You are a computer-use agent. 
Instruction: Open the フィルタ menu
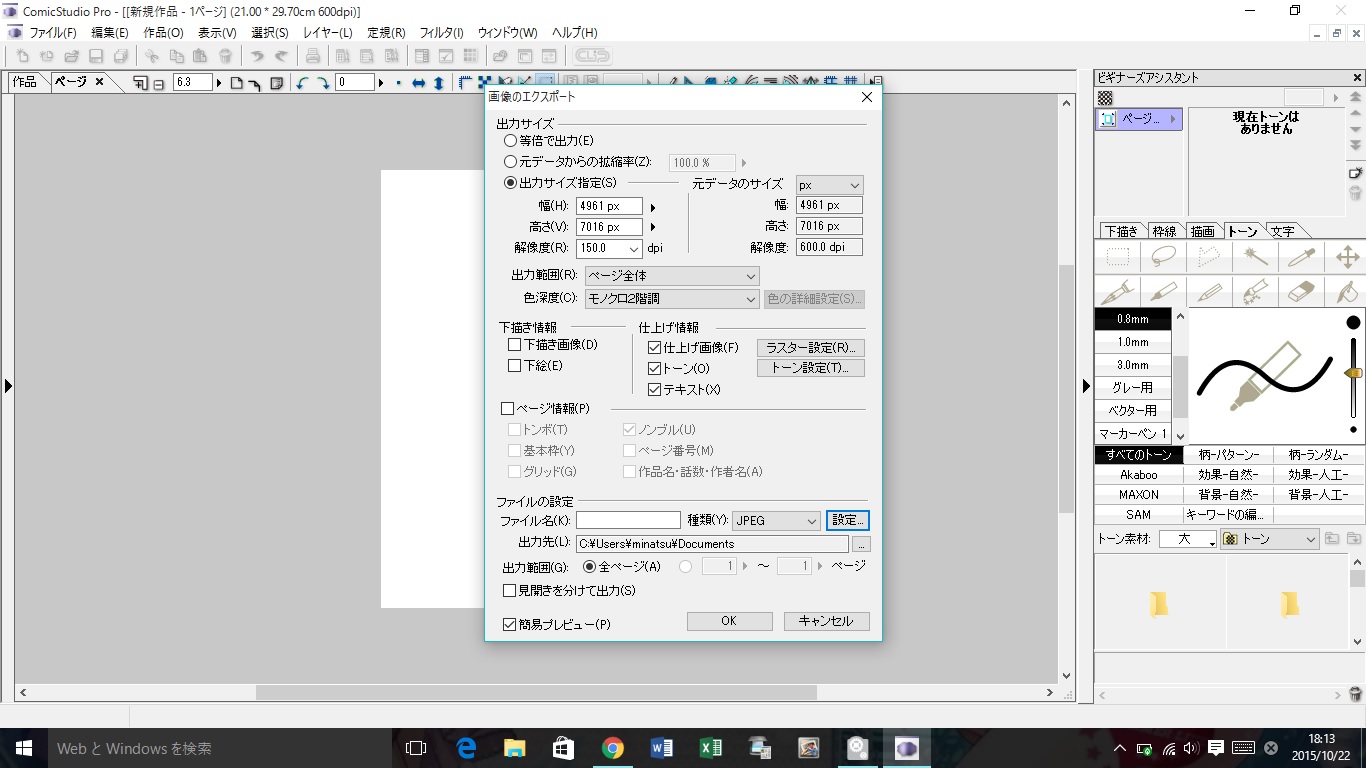tap(440, 33)
